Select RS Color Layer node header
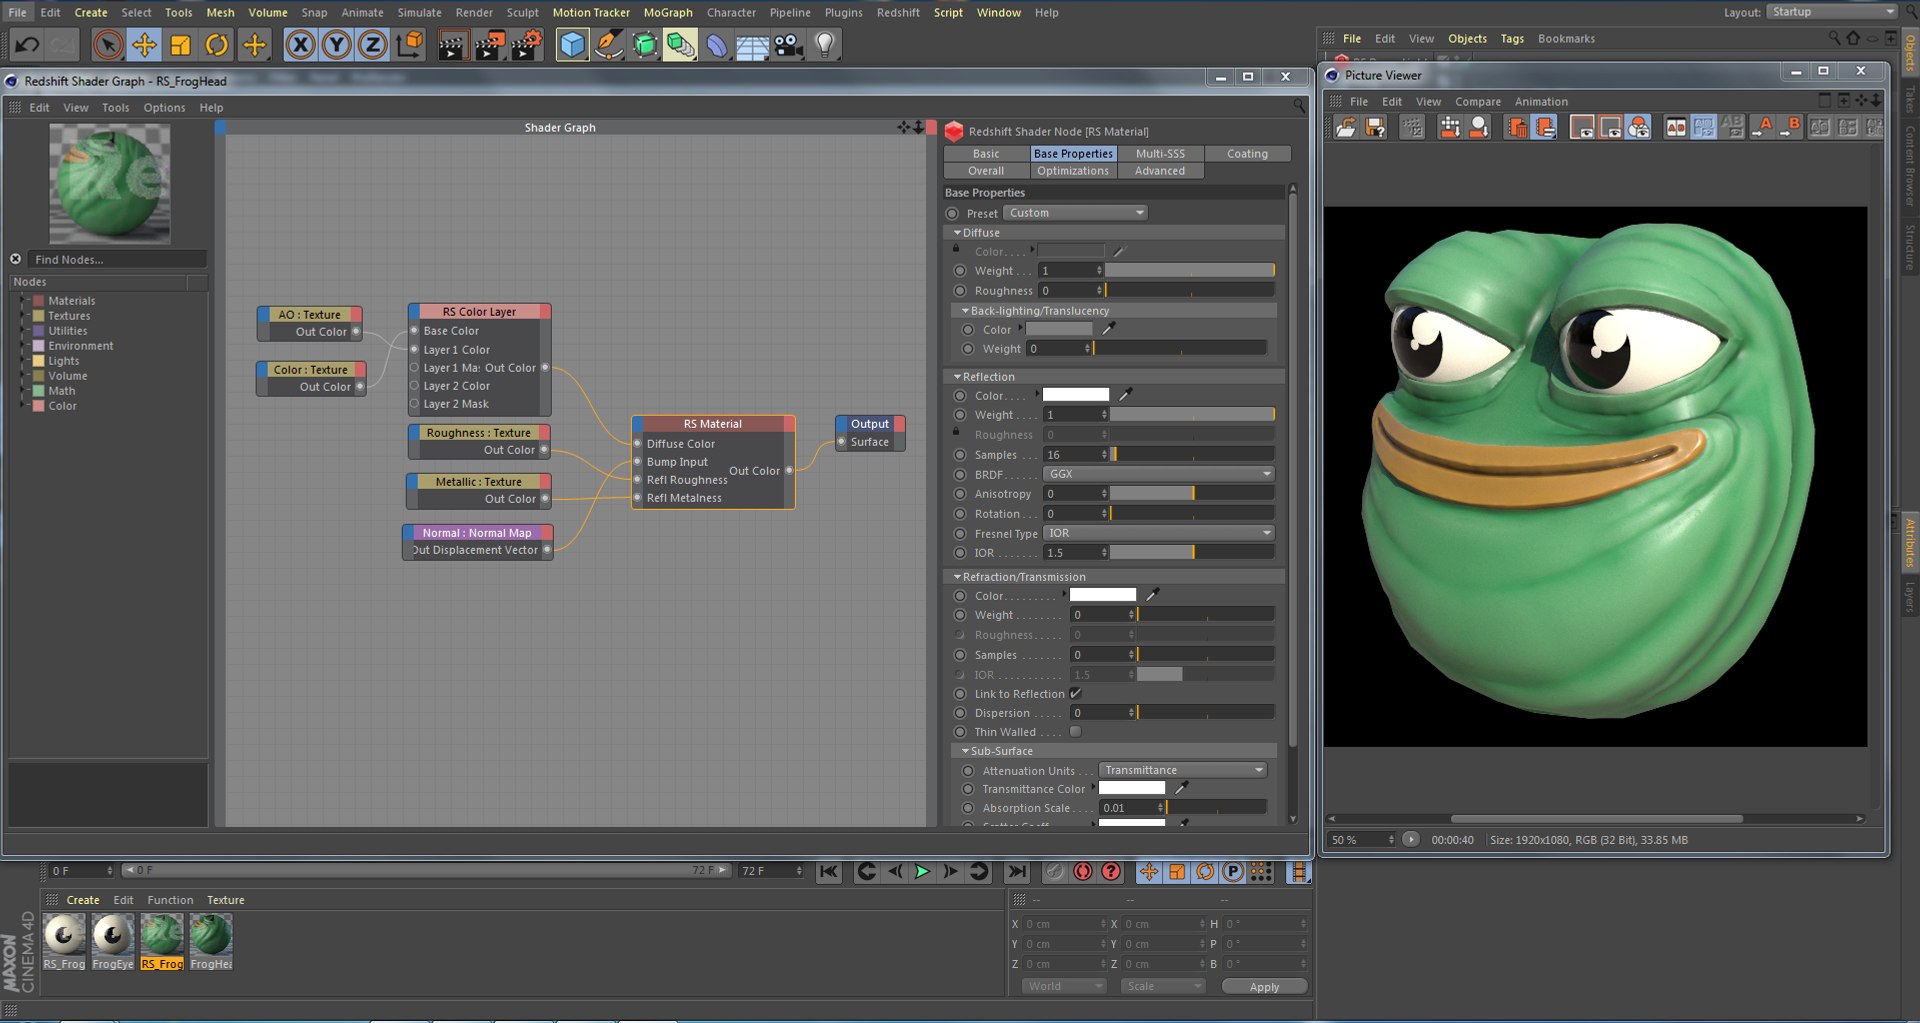This screenshot has height=1023, width=1920. pyautogui.click(x=480, y=312)
